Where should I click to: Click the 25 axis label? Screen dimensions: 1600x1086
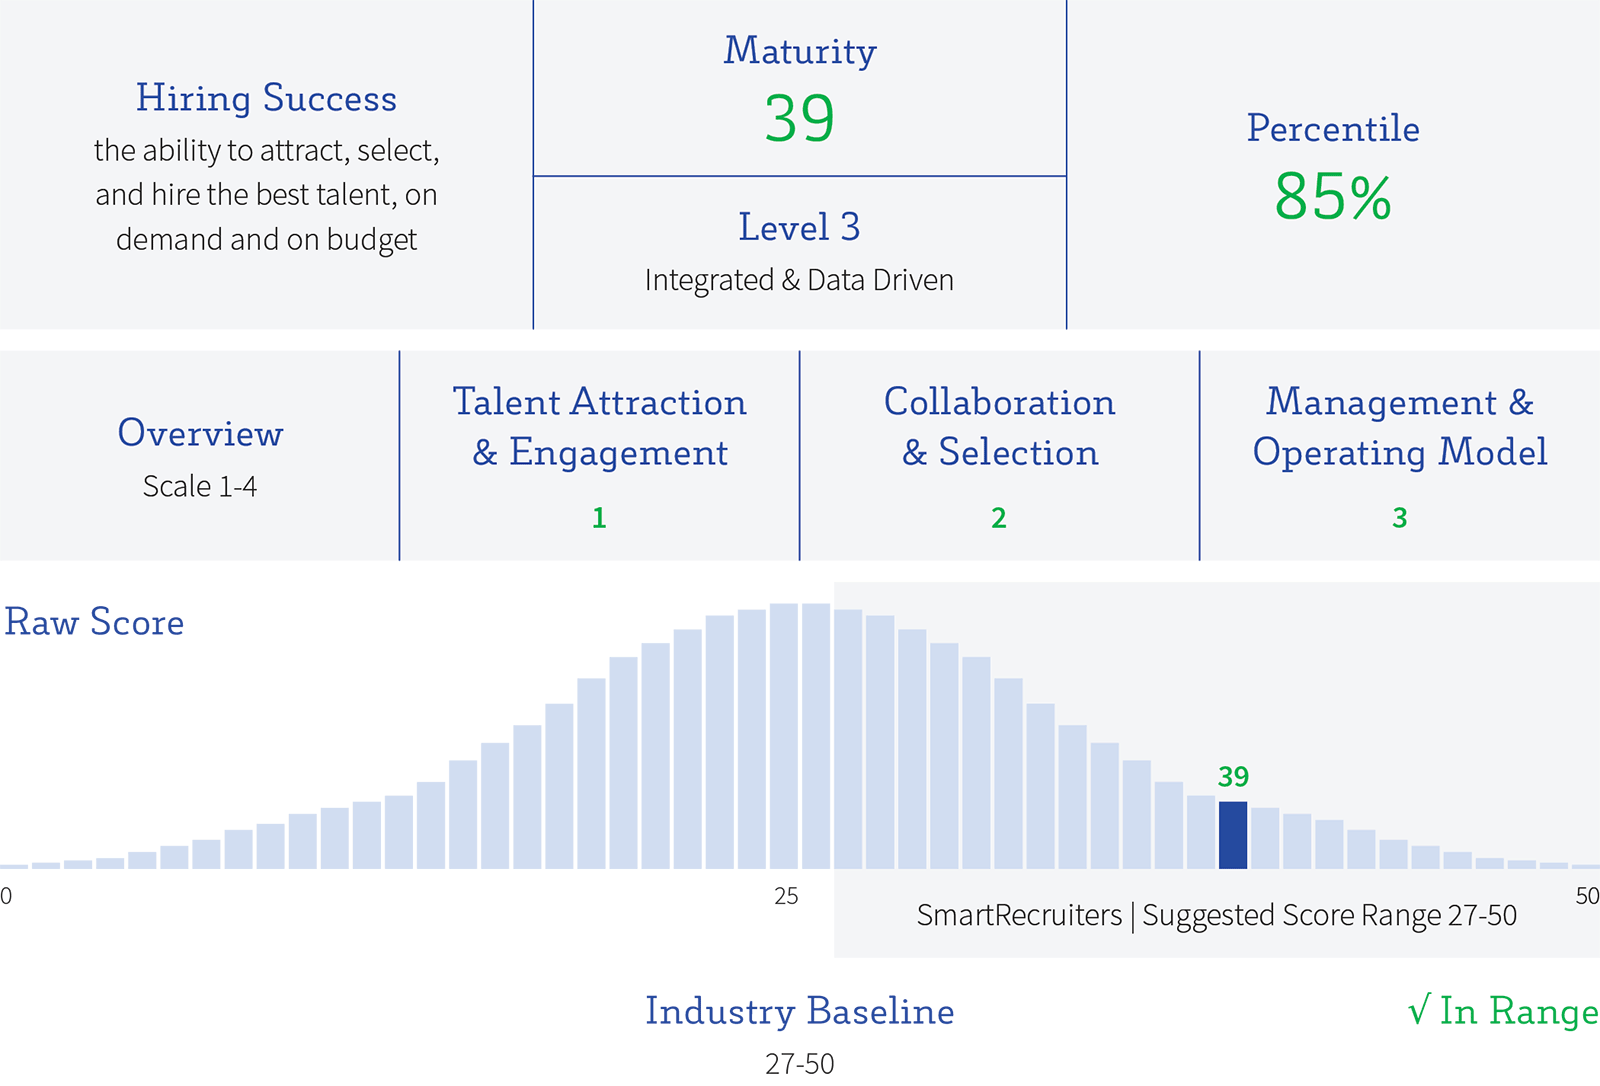(x=786, y=896)
